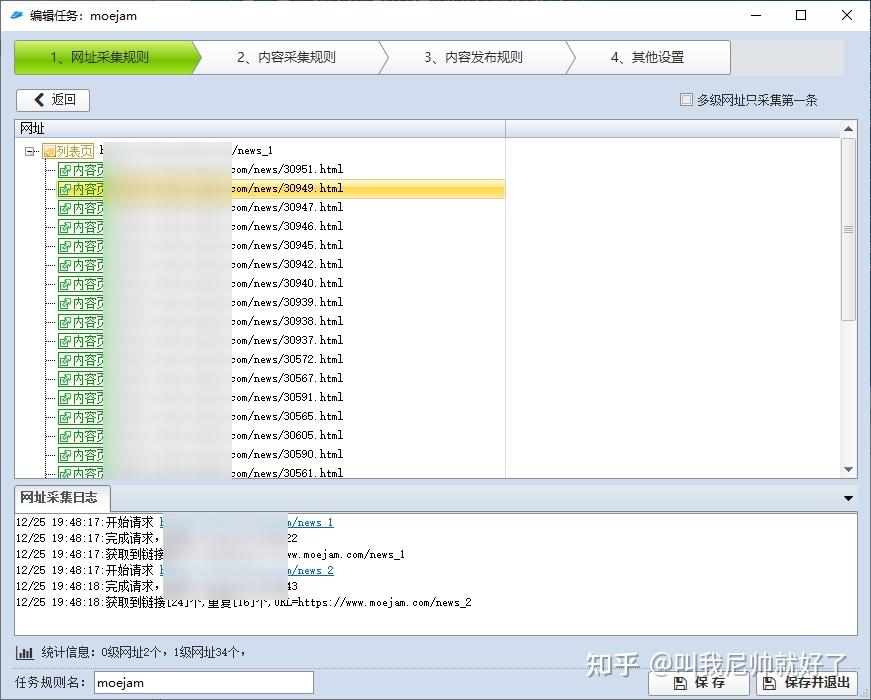Toggle the highlighted news/30949.html content page entry

click(300, 189)
